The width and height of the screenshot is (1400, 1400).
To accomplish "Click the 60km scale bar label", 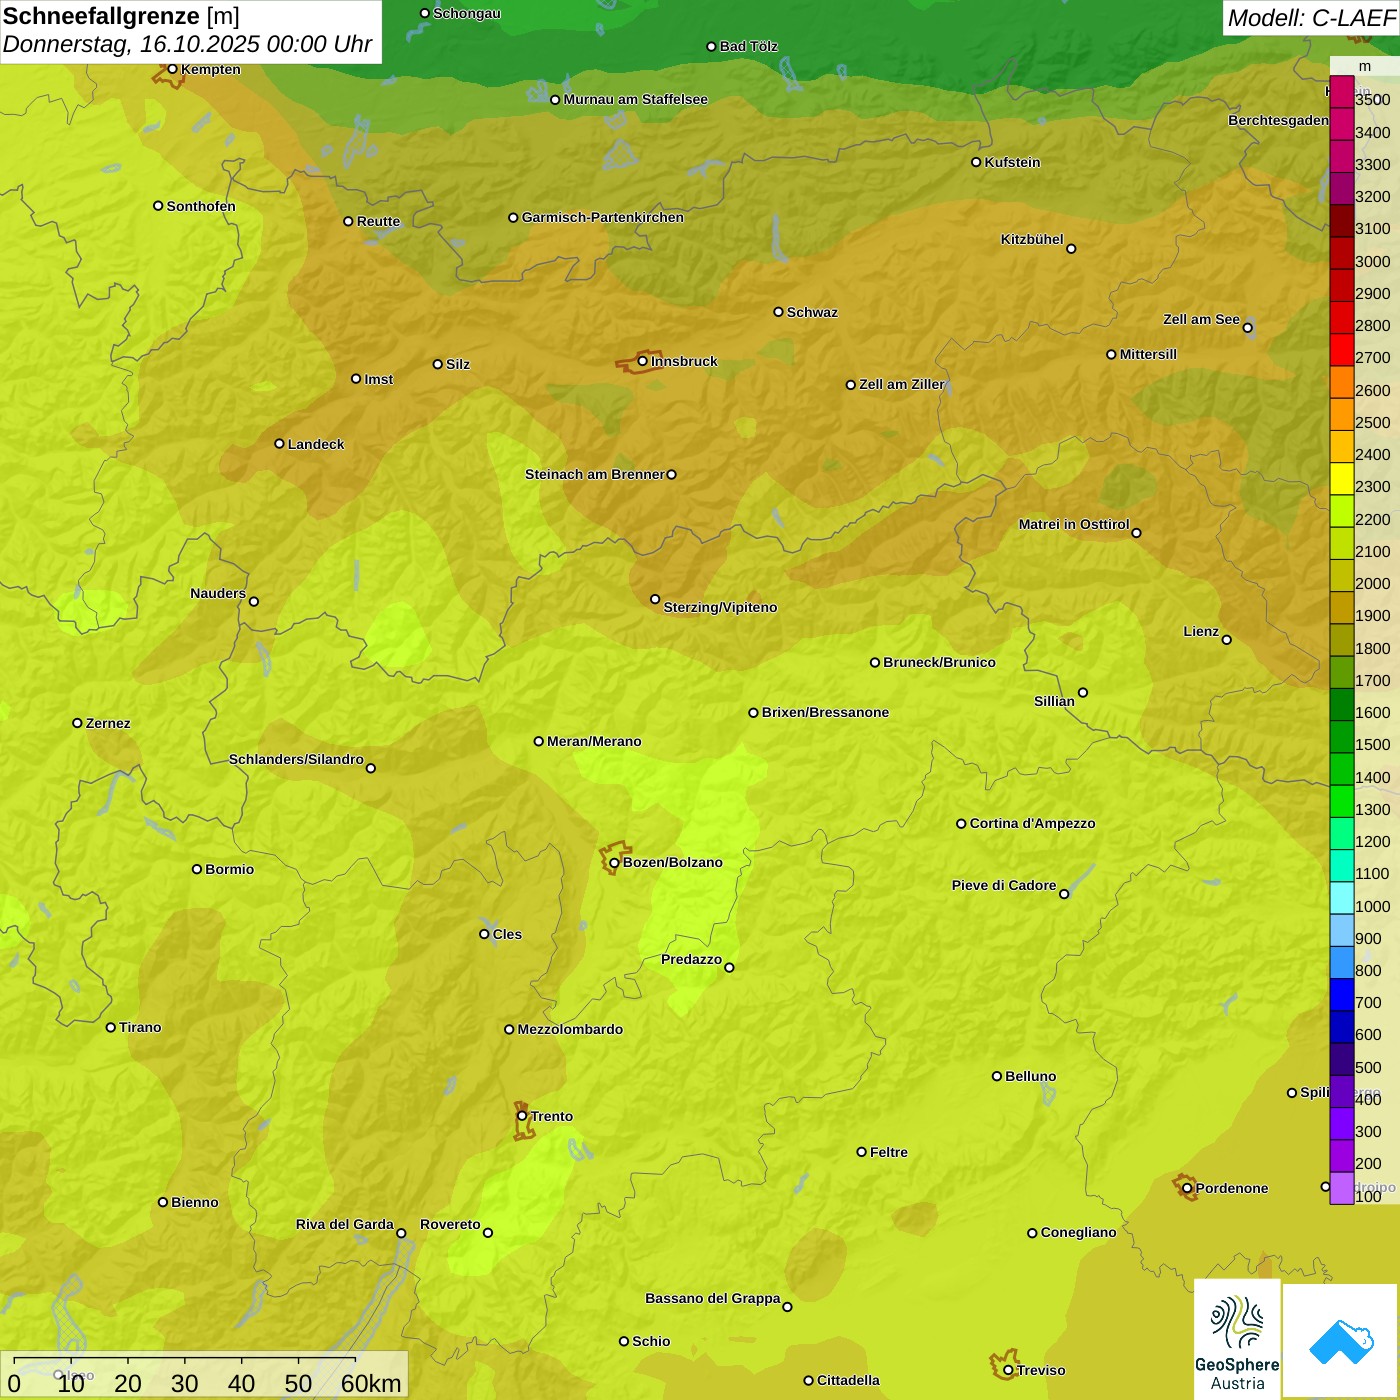I will point(371,1383).
